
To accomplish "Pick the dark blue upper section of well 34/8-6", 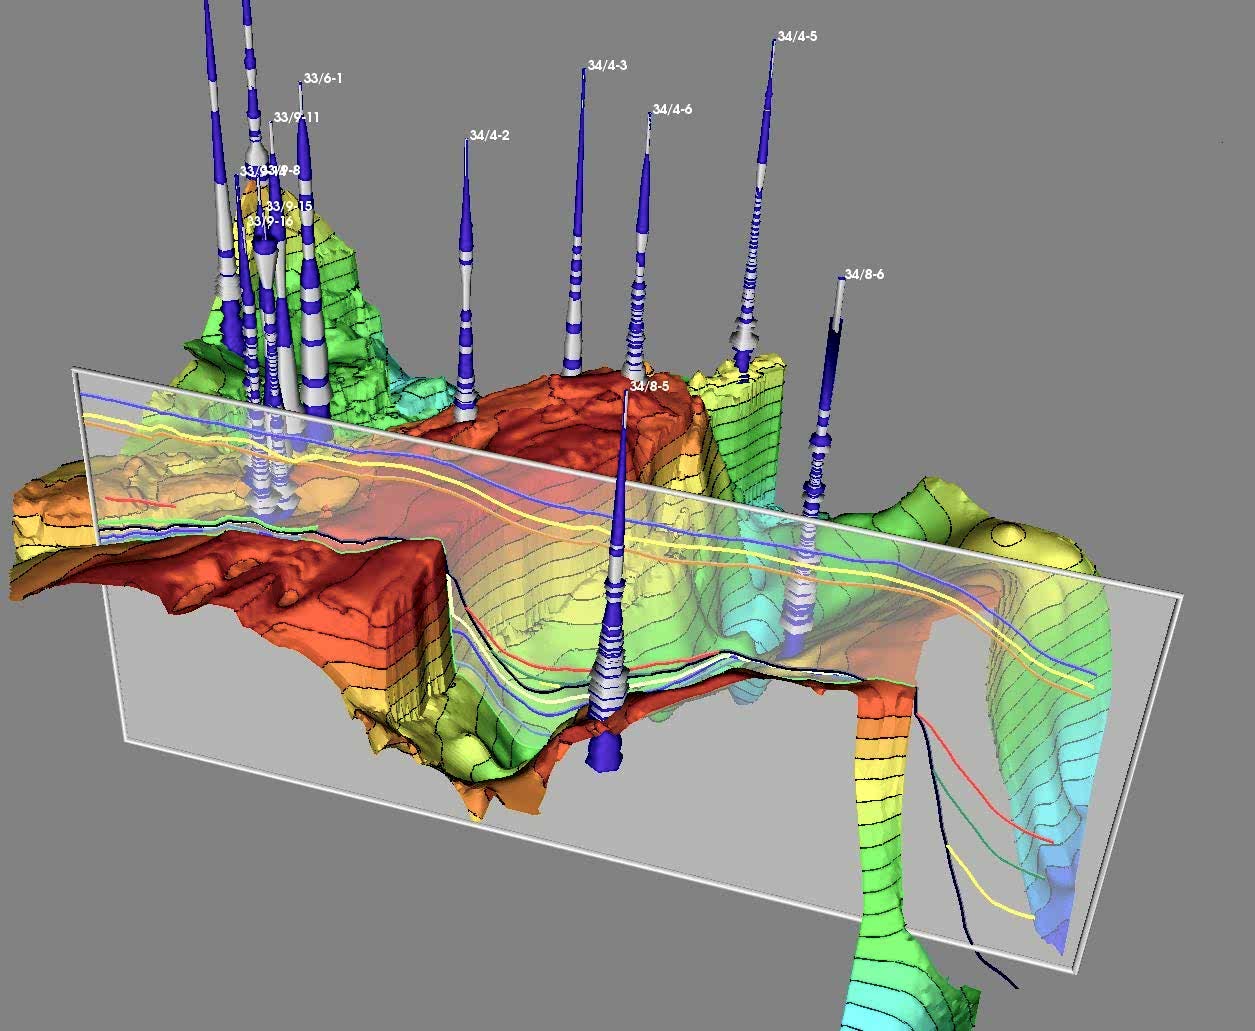I will click(x=832, y=360).
